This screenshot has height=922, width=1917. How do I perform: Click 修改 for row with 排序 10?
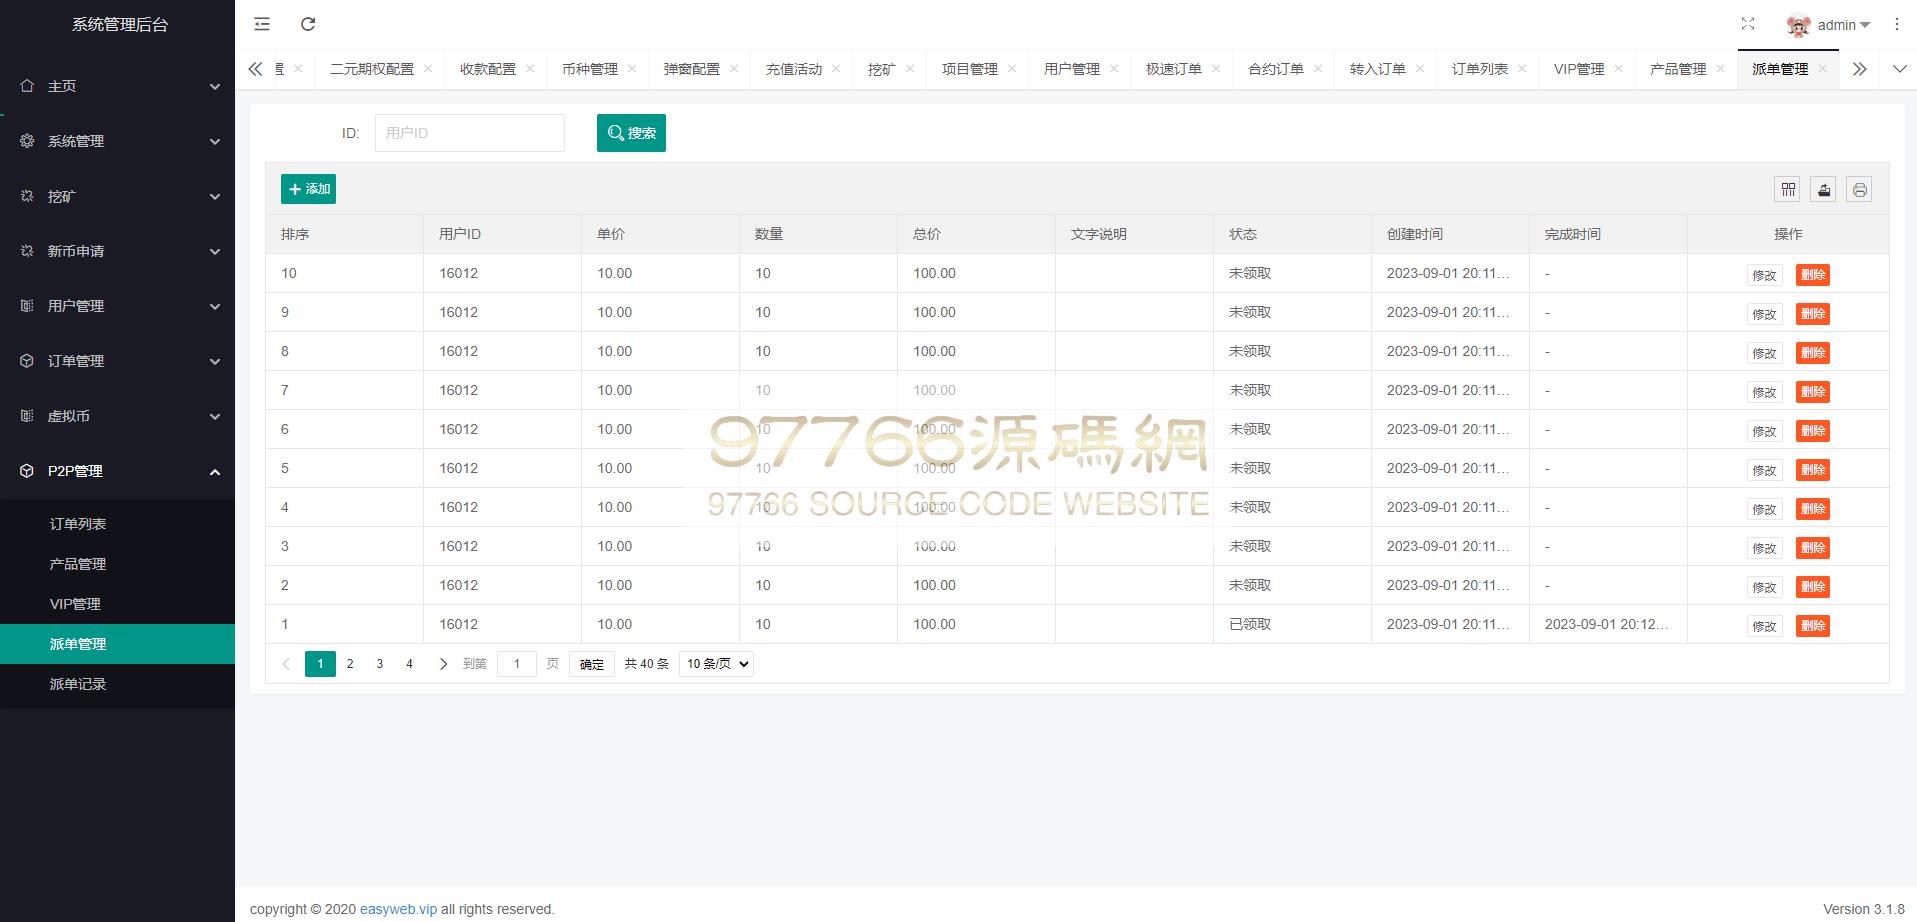tap(1764, 275)
